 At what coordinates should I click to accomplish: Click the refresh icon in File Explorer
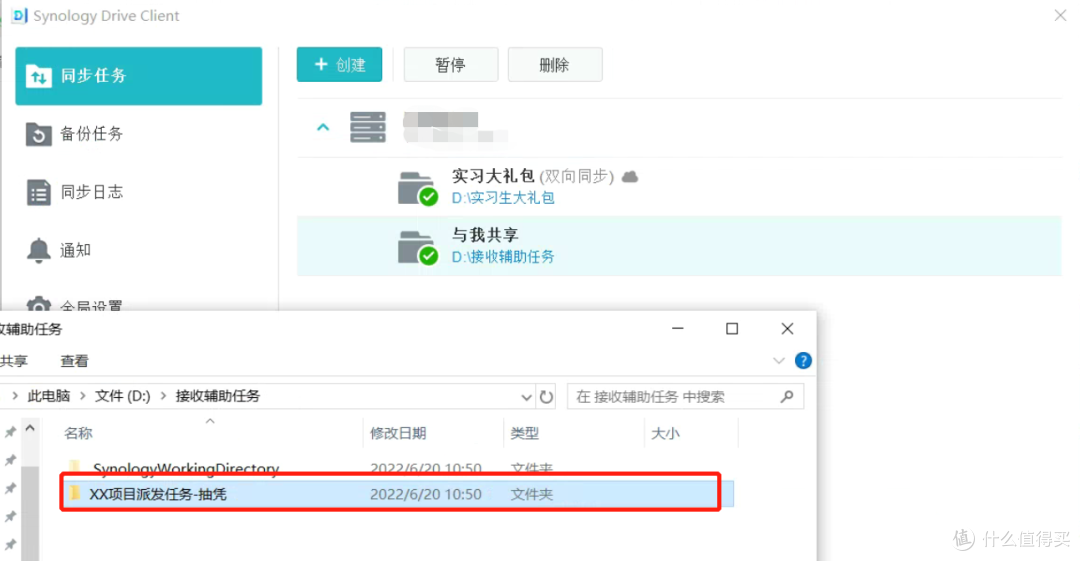click(546, 397)
